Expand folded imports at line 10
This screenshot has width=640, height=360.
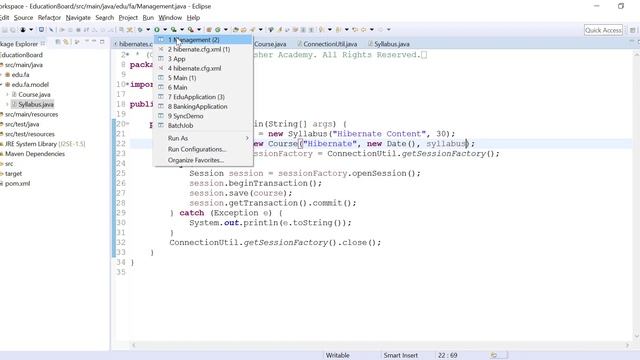pyautogui.click(x=127, y=84)
